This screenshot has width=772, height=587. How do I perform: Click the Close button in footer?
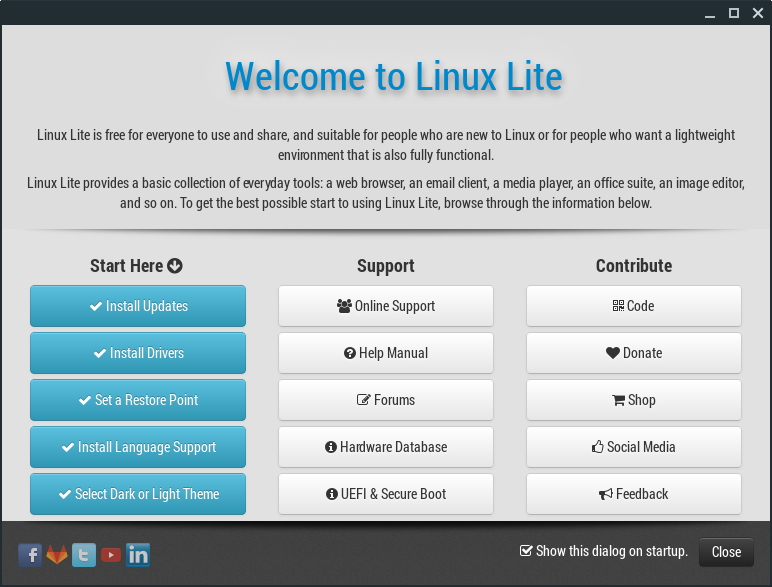point(726,552)
